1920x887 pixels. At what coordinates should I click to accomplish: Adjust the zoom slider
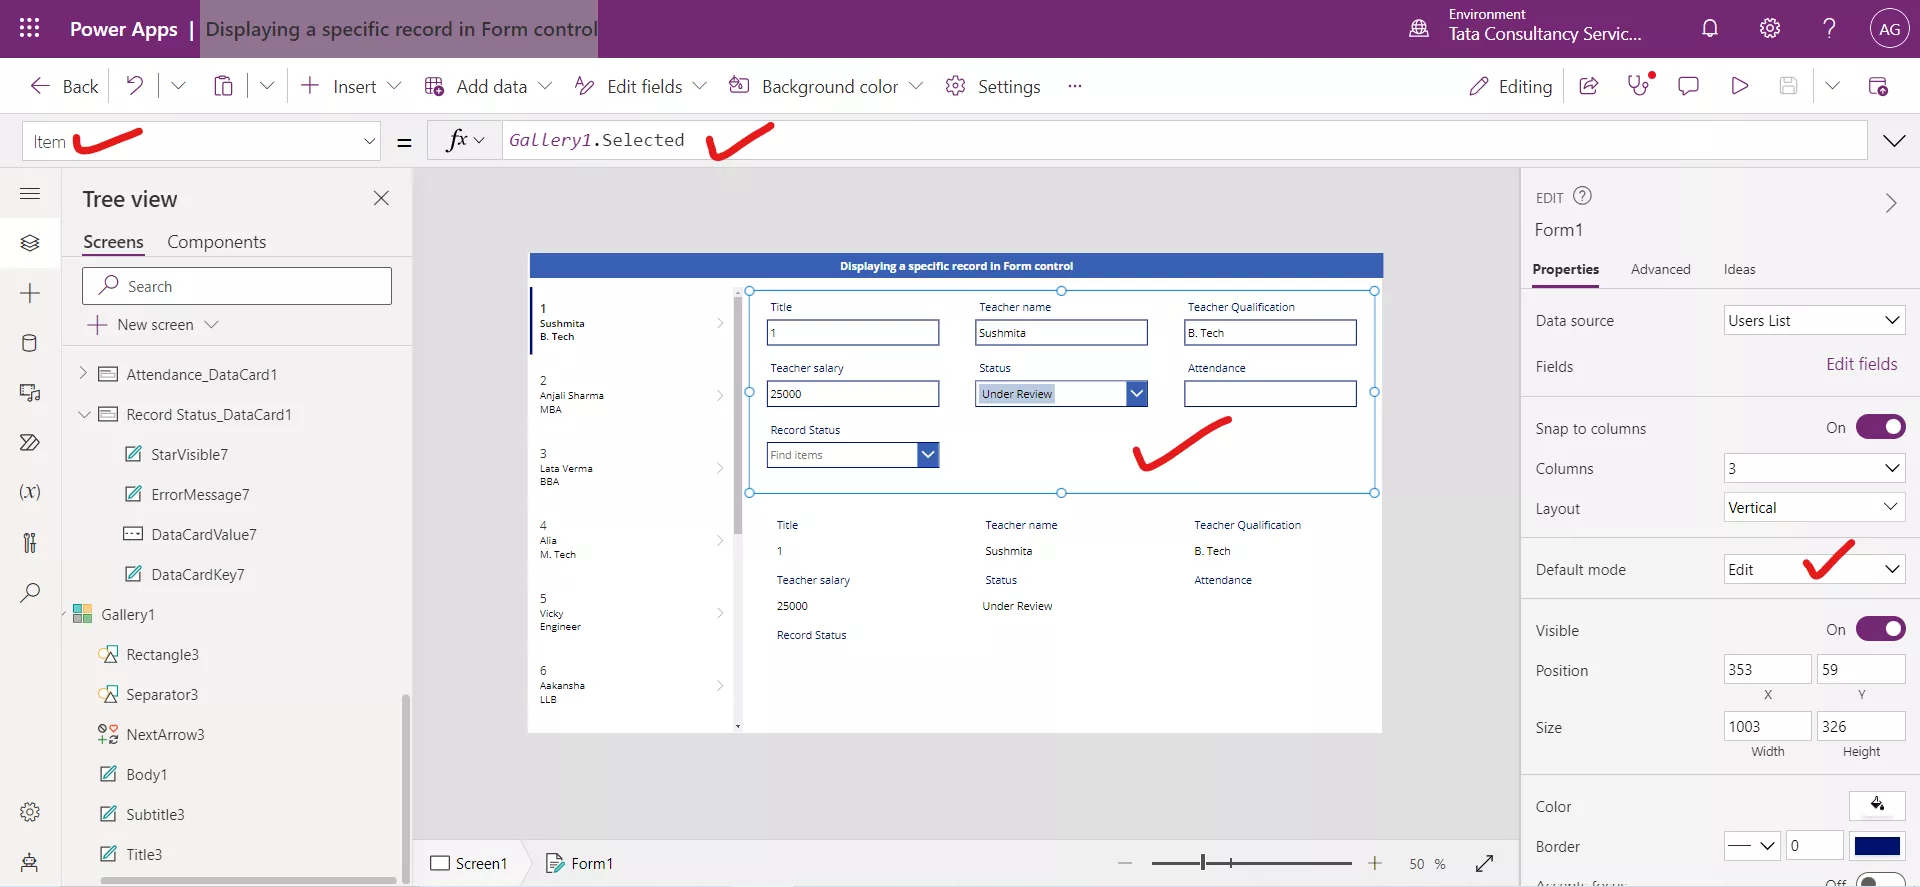point(1203,862)
